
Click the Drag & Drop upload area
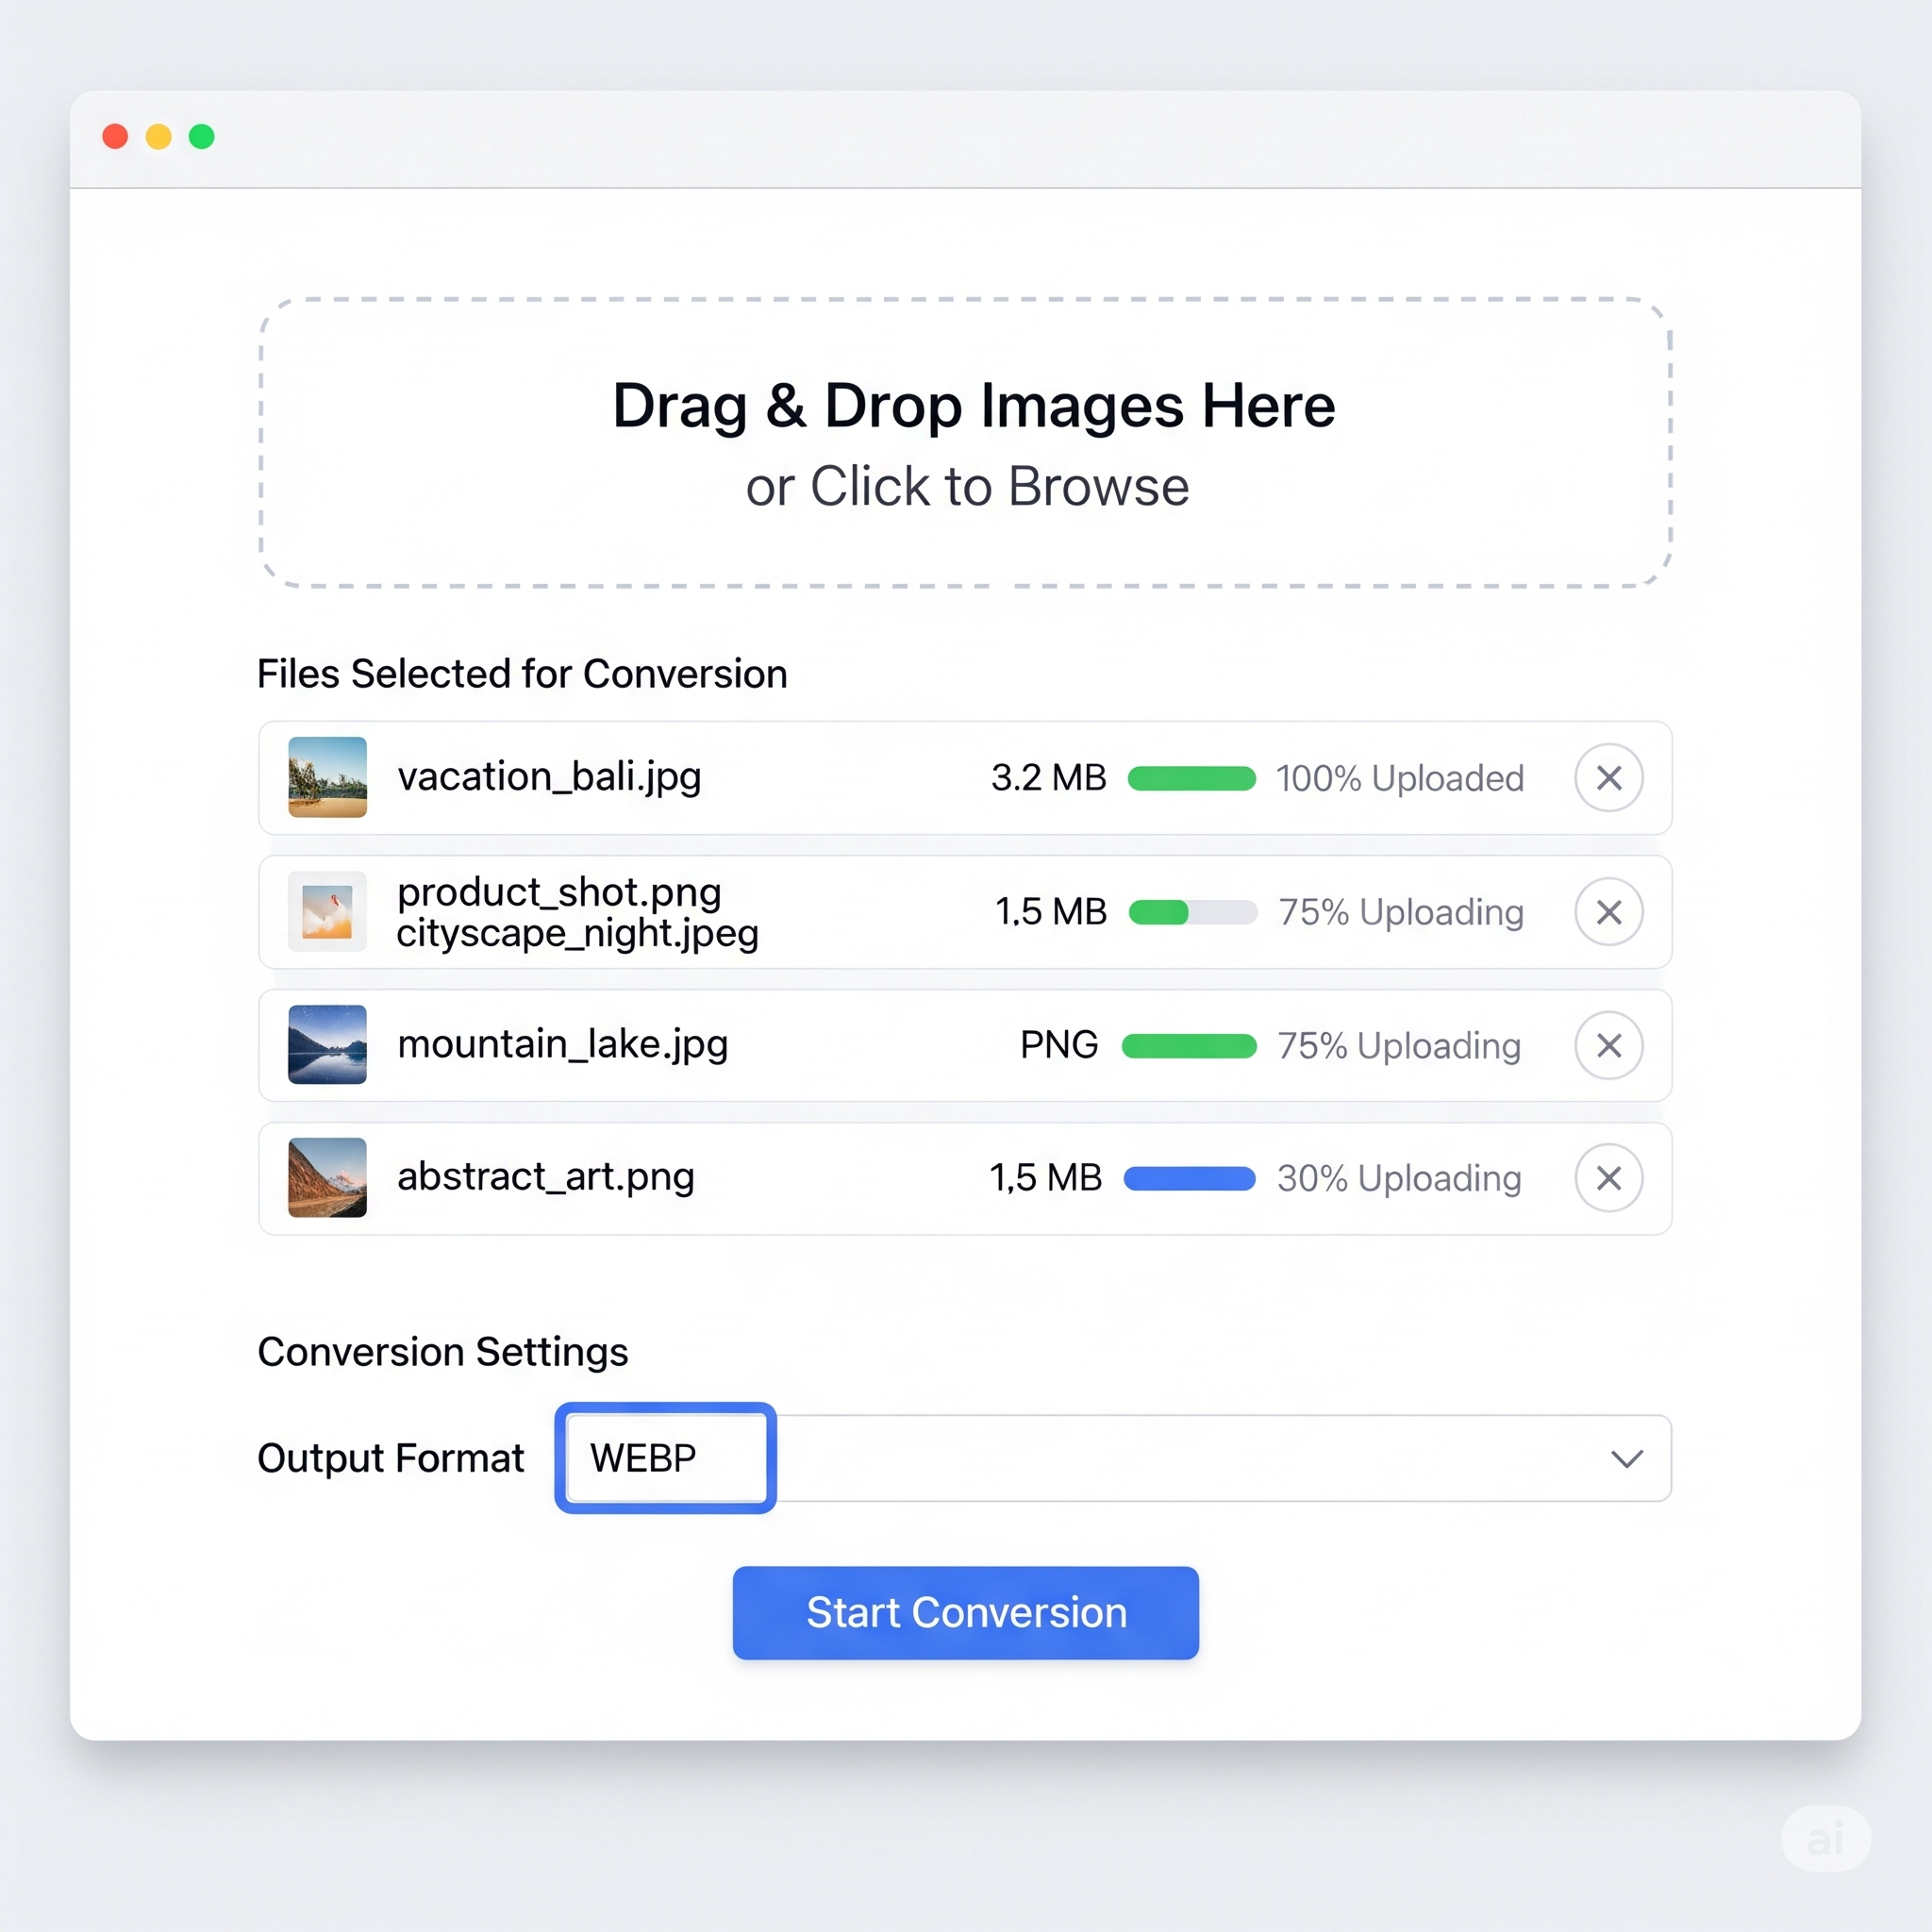(966, 406)
